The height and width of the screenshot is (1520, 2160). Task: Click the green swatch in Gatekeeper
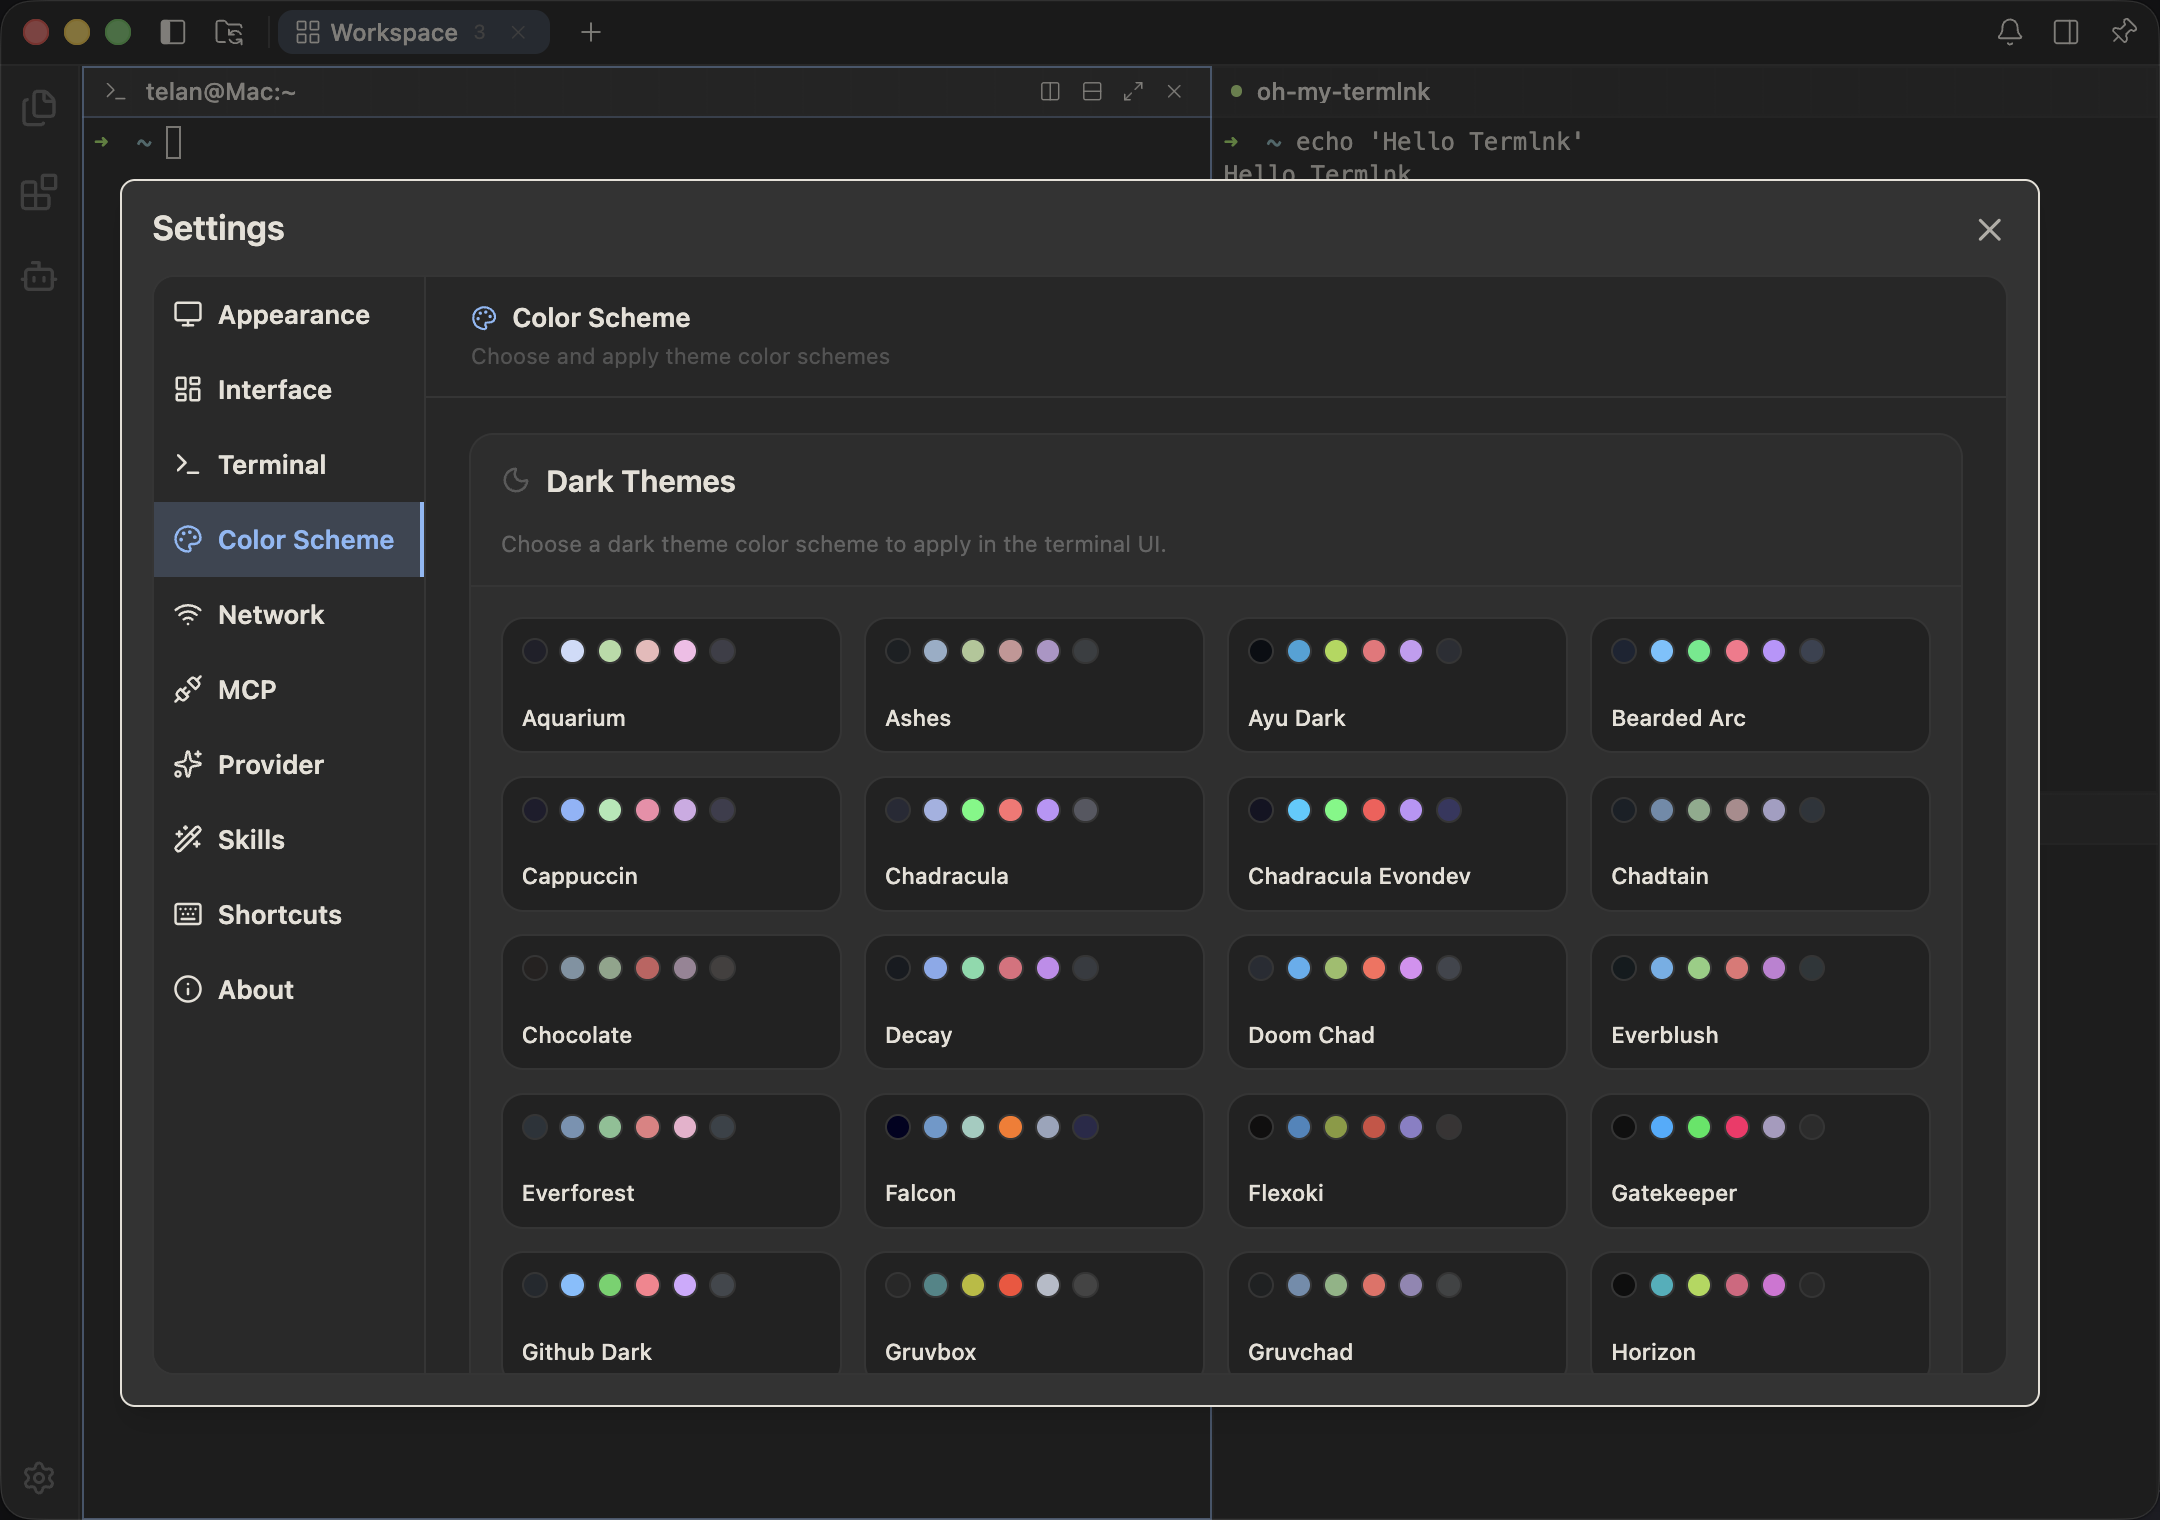pos(1699,1127)
